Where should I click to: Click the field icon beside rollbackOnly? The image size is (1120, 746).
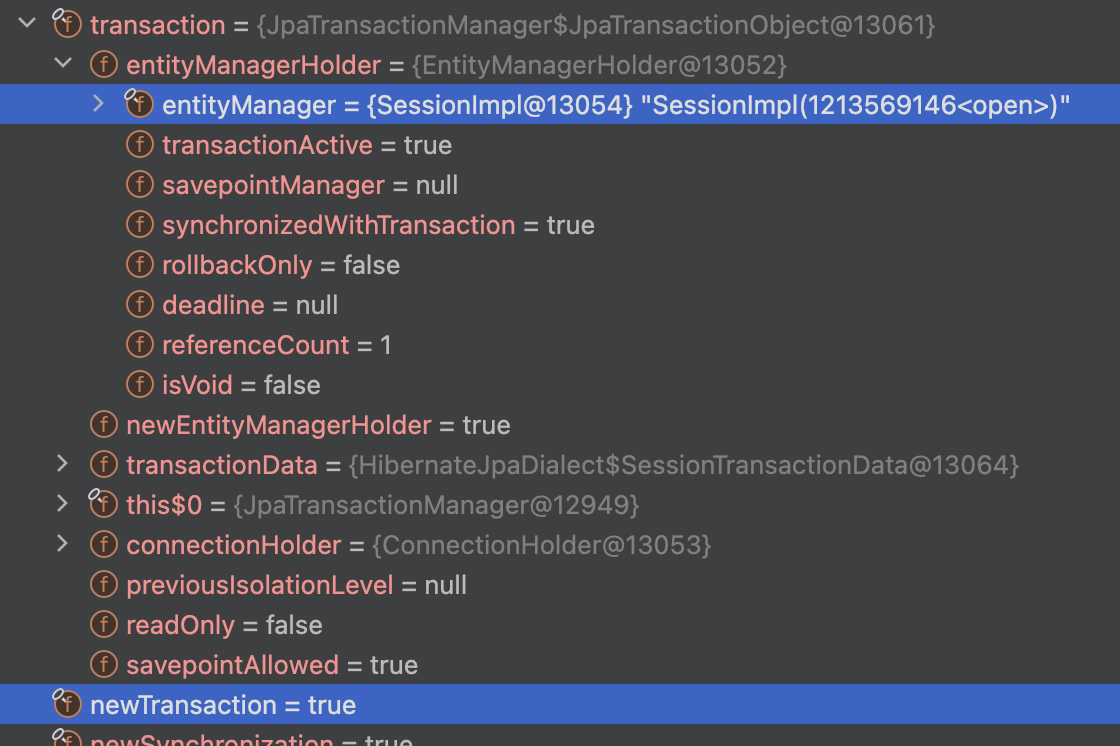139,265
